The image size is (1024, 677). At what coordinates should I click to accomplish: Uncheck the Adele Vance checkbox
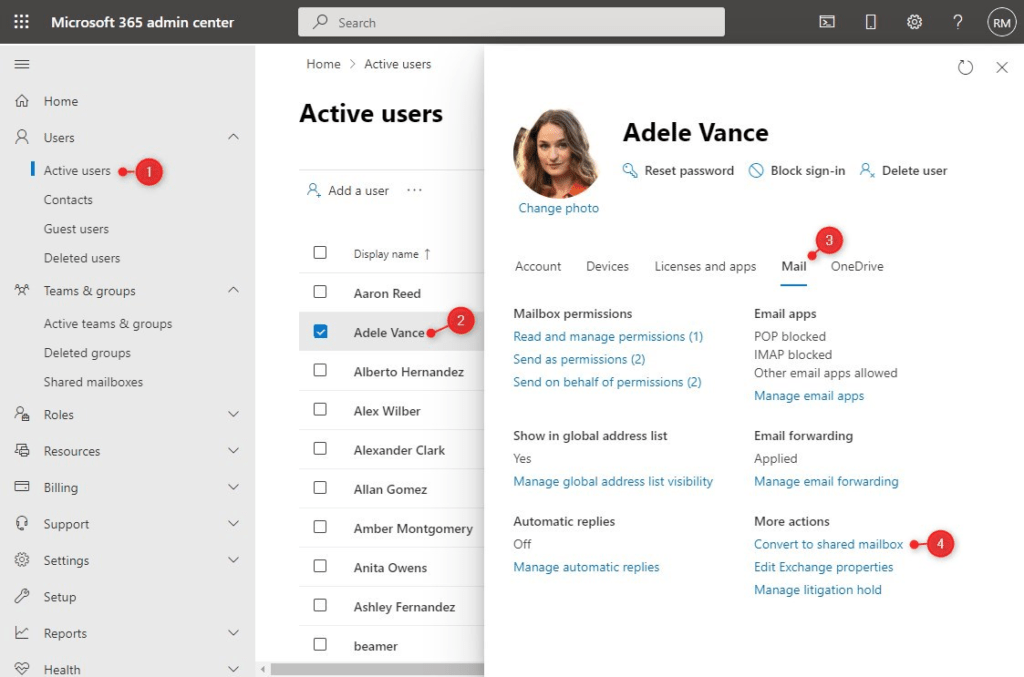[x=322, y=331]
